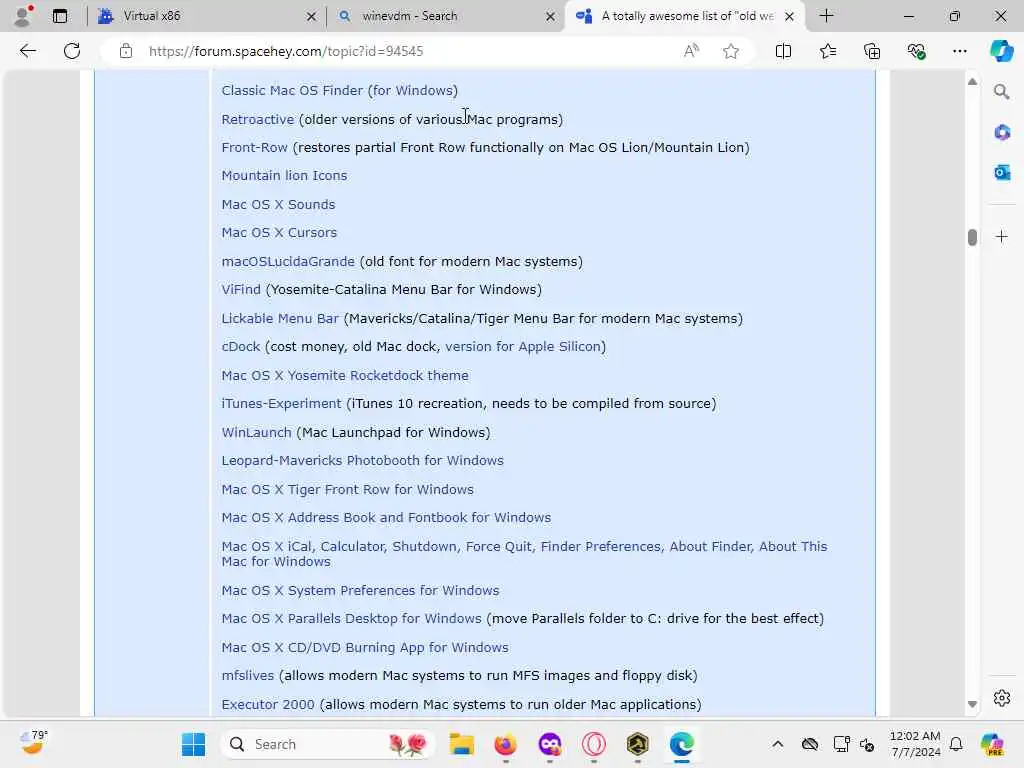Open Read aloud from the address bar
Screen dimensions: 1024x768
(691, 51)
